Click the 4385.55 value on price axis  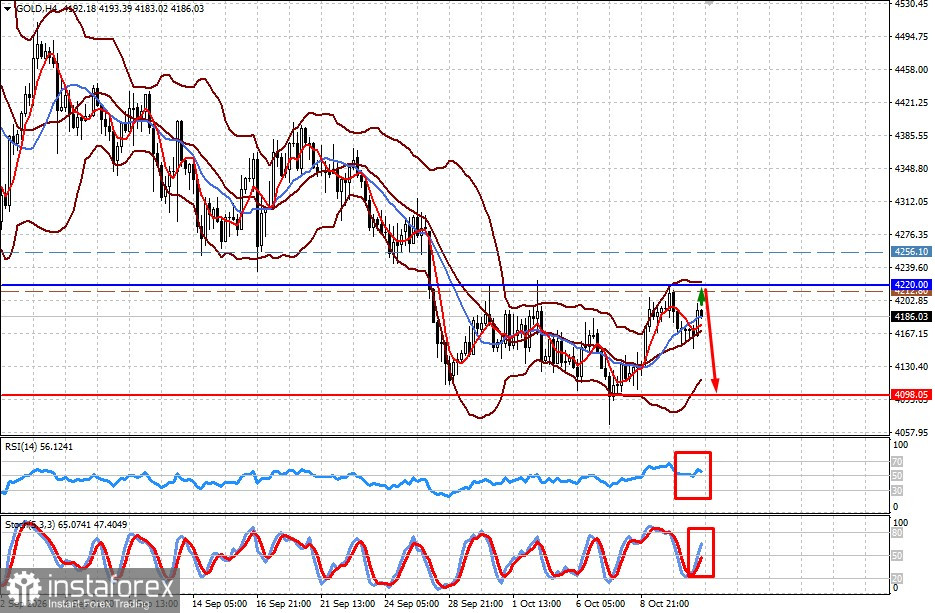pos(912,135)
